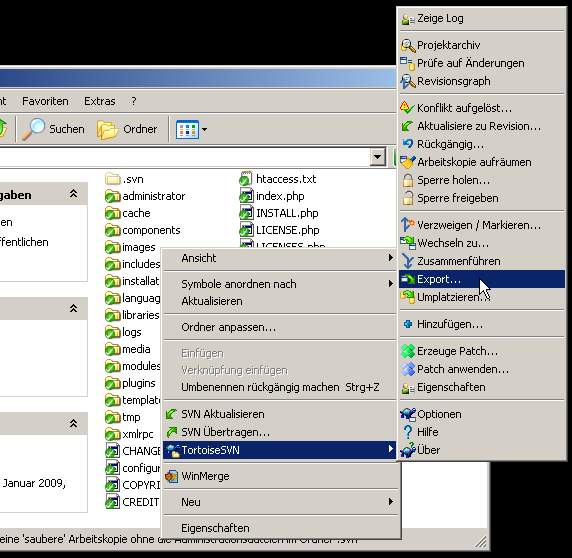The width and height of the screenshot is (572, 558).
Task: Choose Eigenschaften in TortoiseSVN submenu
Action: point(482,387)
